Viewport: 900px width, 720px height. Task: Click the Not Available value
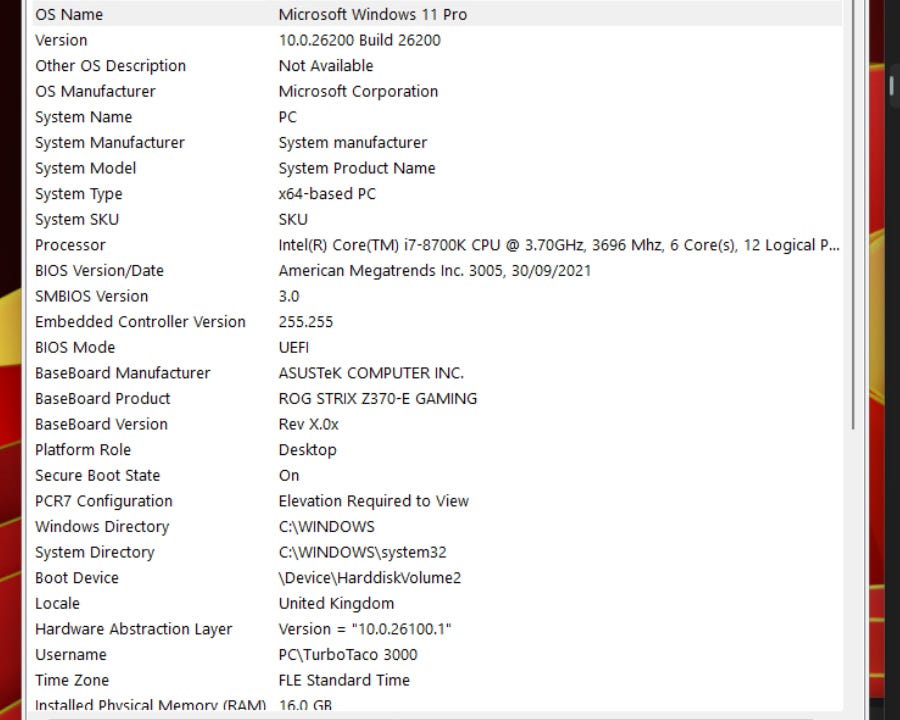pos(325,66)
